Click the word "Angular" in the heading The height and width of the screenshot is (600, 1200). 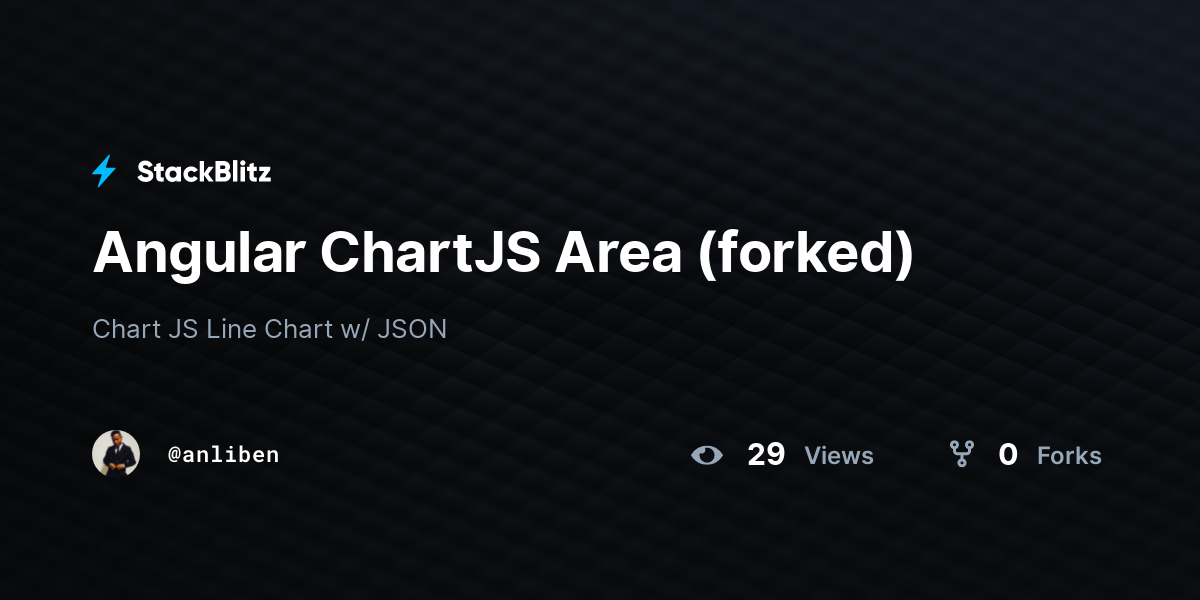(x=199, y=254)
